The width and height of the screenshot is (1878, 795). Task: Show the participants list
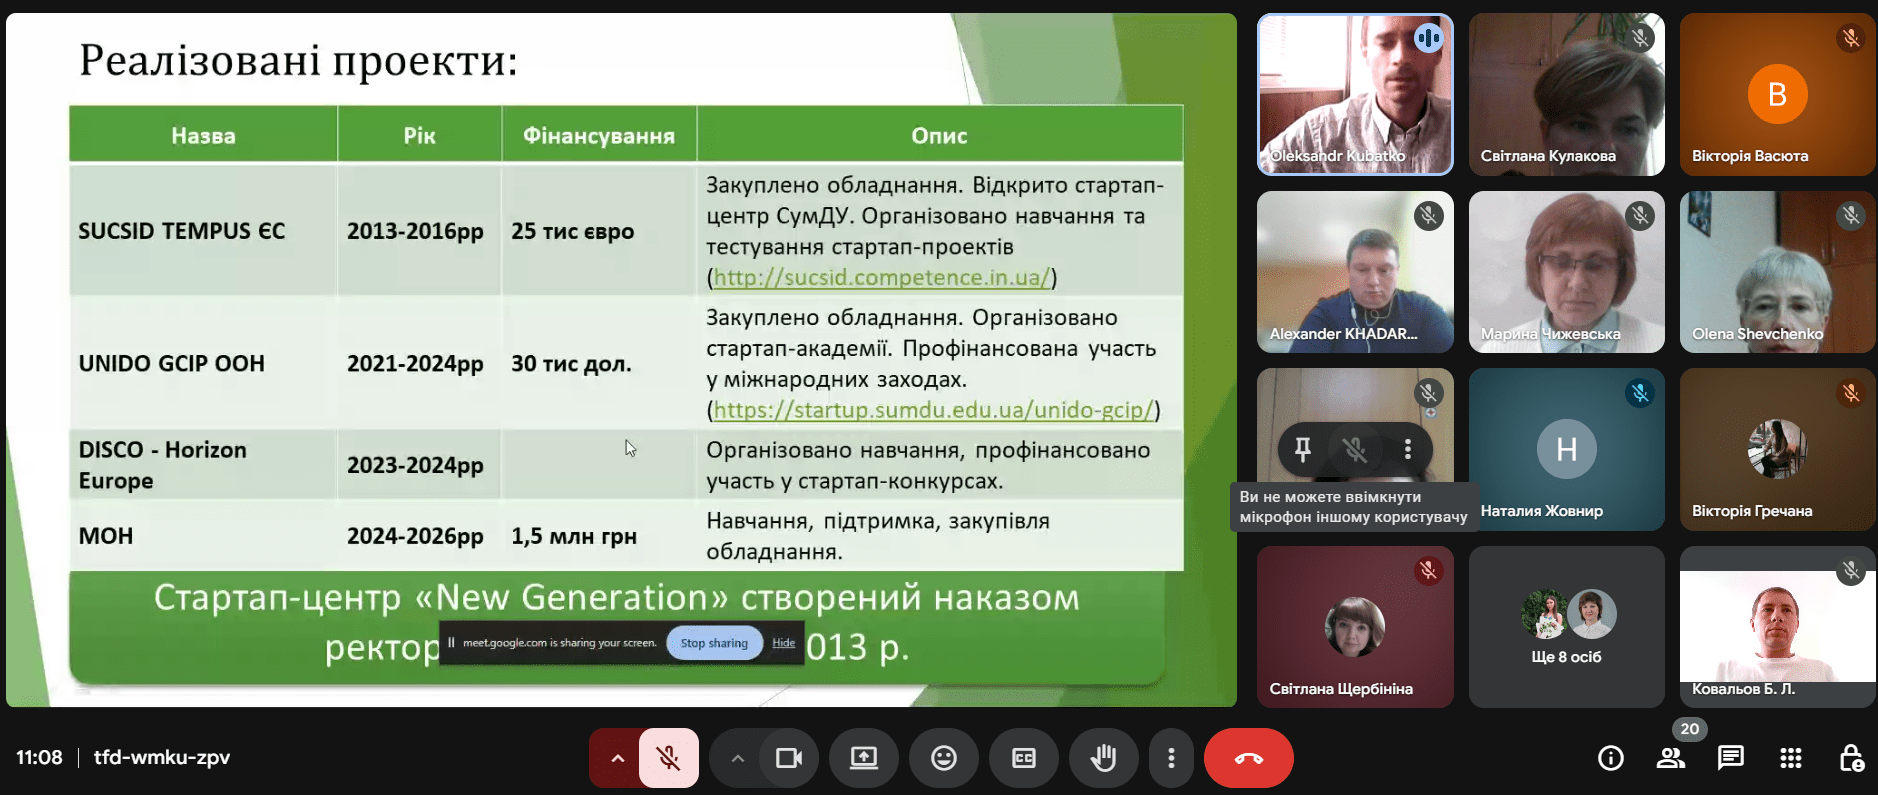tap(1670, 758)
